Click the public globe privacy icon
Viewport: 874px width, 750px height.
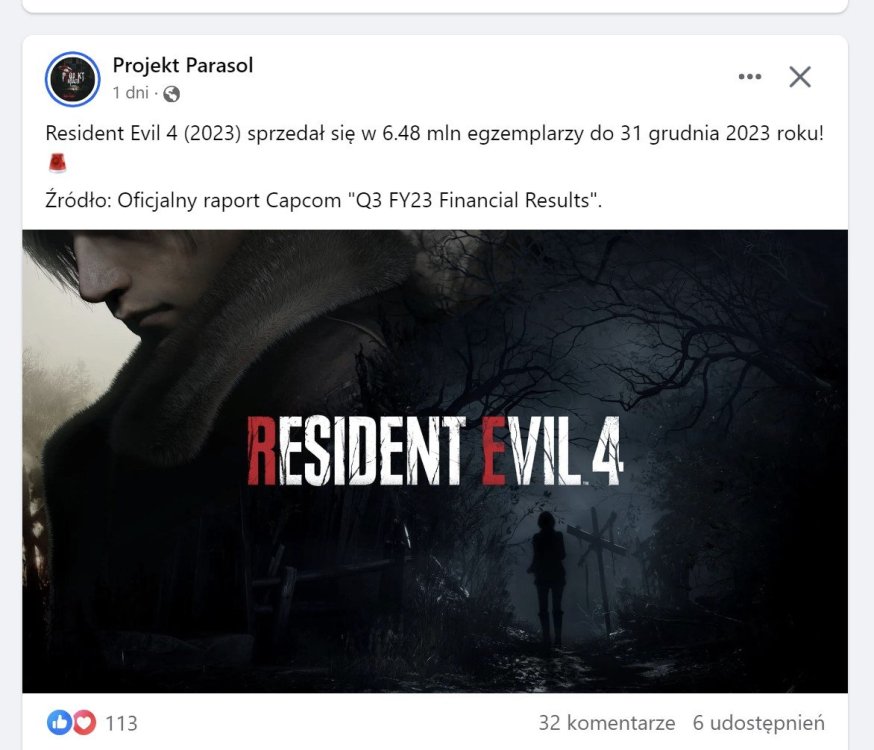171,94
